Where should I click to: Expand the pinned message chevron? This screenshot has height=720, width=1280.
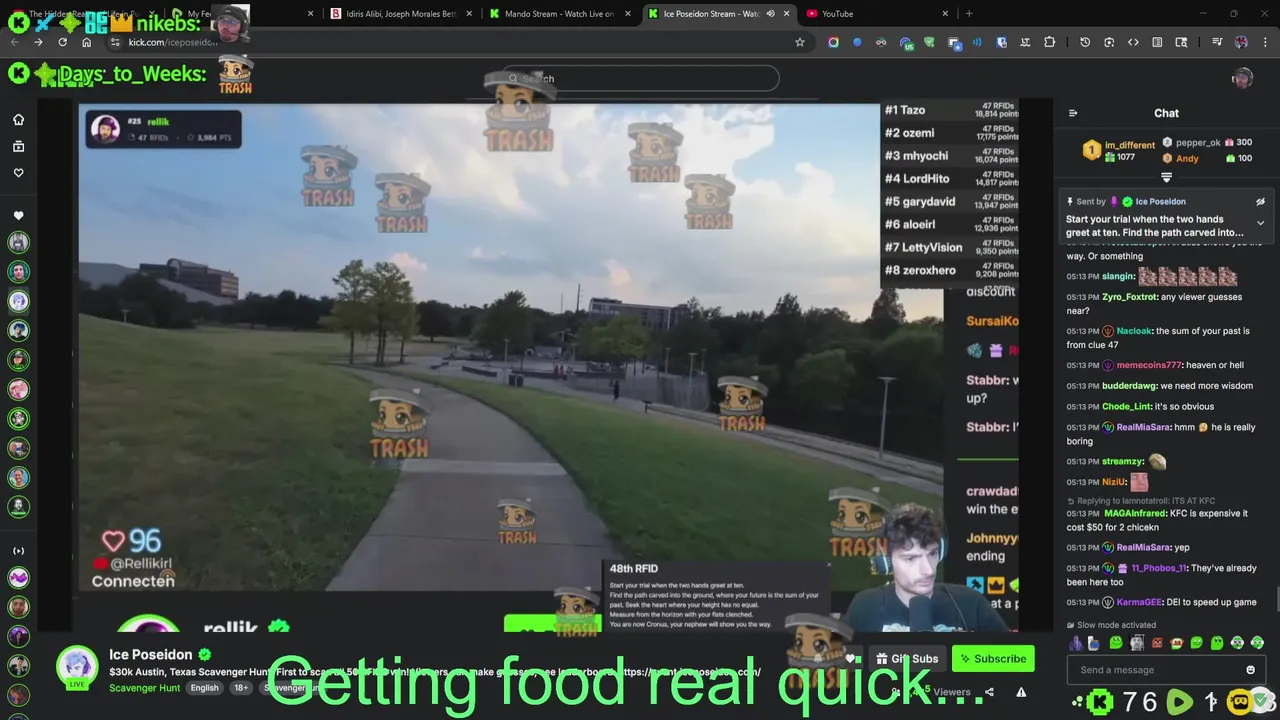coord(1260,223)
